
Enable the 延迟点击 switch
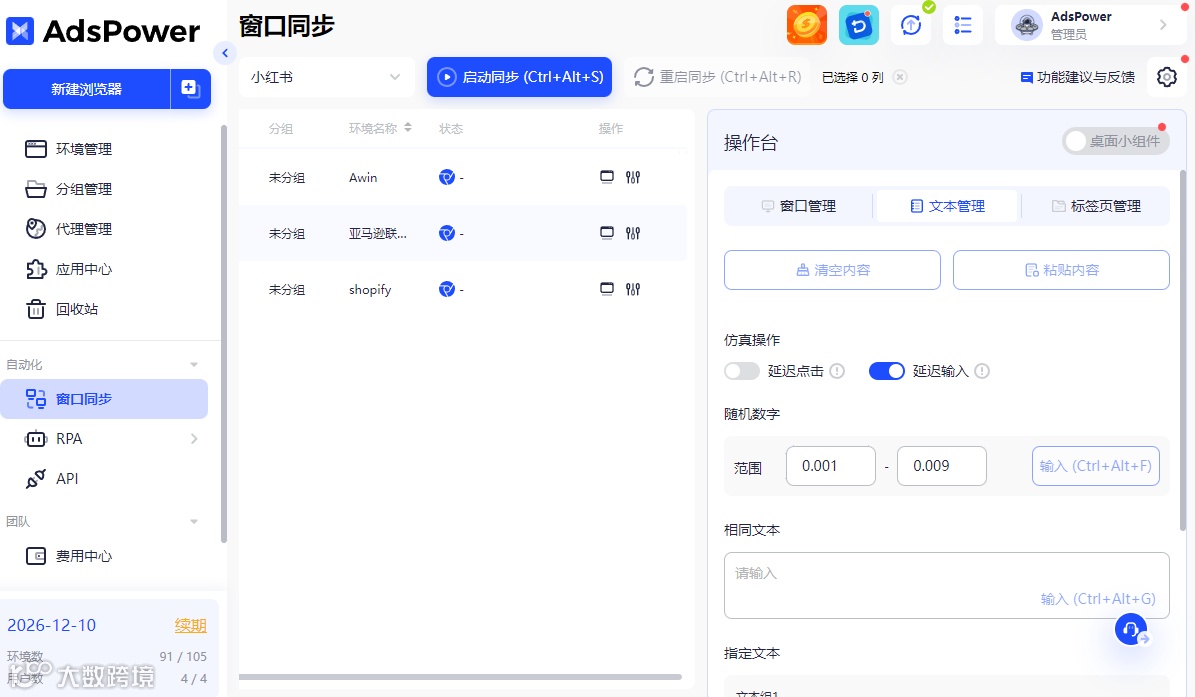click(742, 371)
